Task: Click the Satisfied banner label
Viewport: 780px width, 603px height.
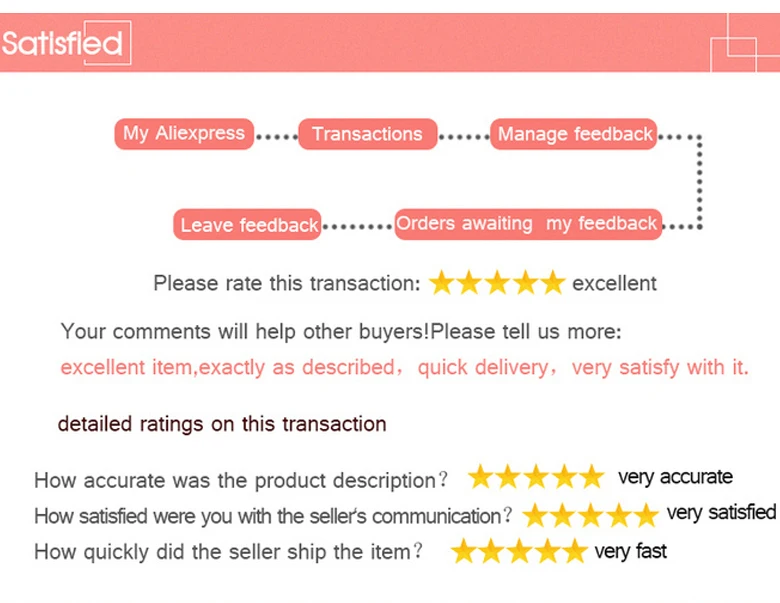Action: (x=62, y=43)
